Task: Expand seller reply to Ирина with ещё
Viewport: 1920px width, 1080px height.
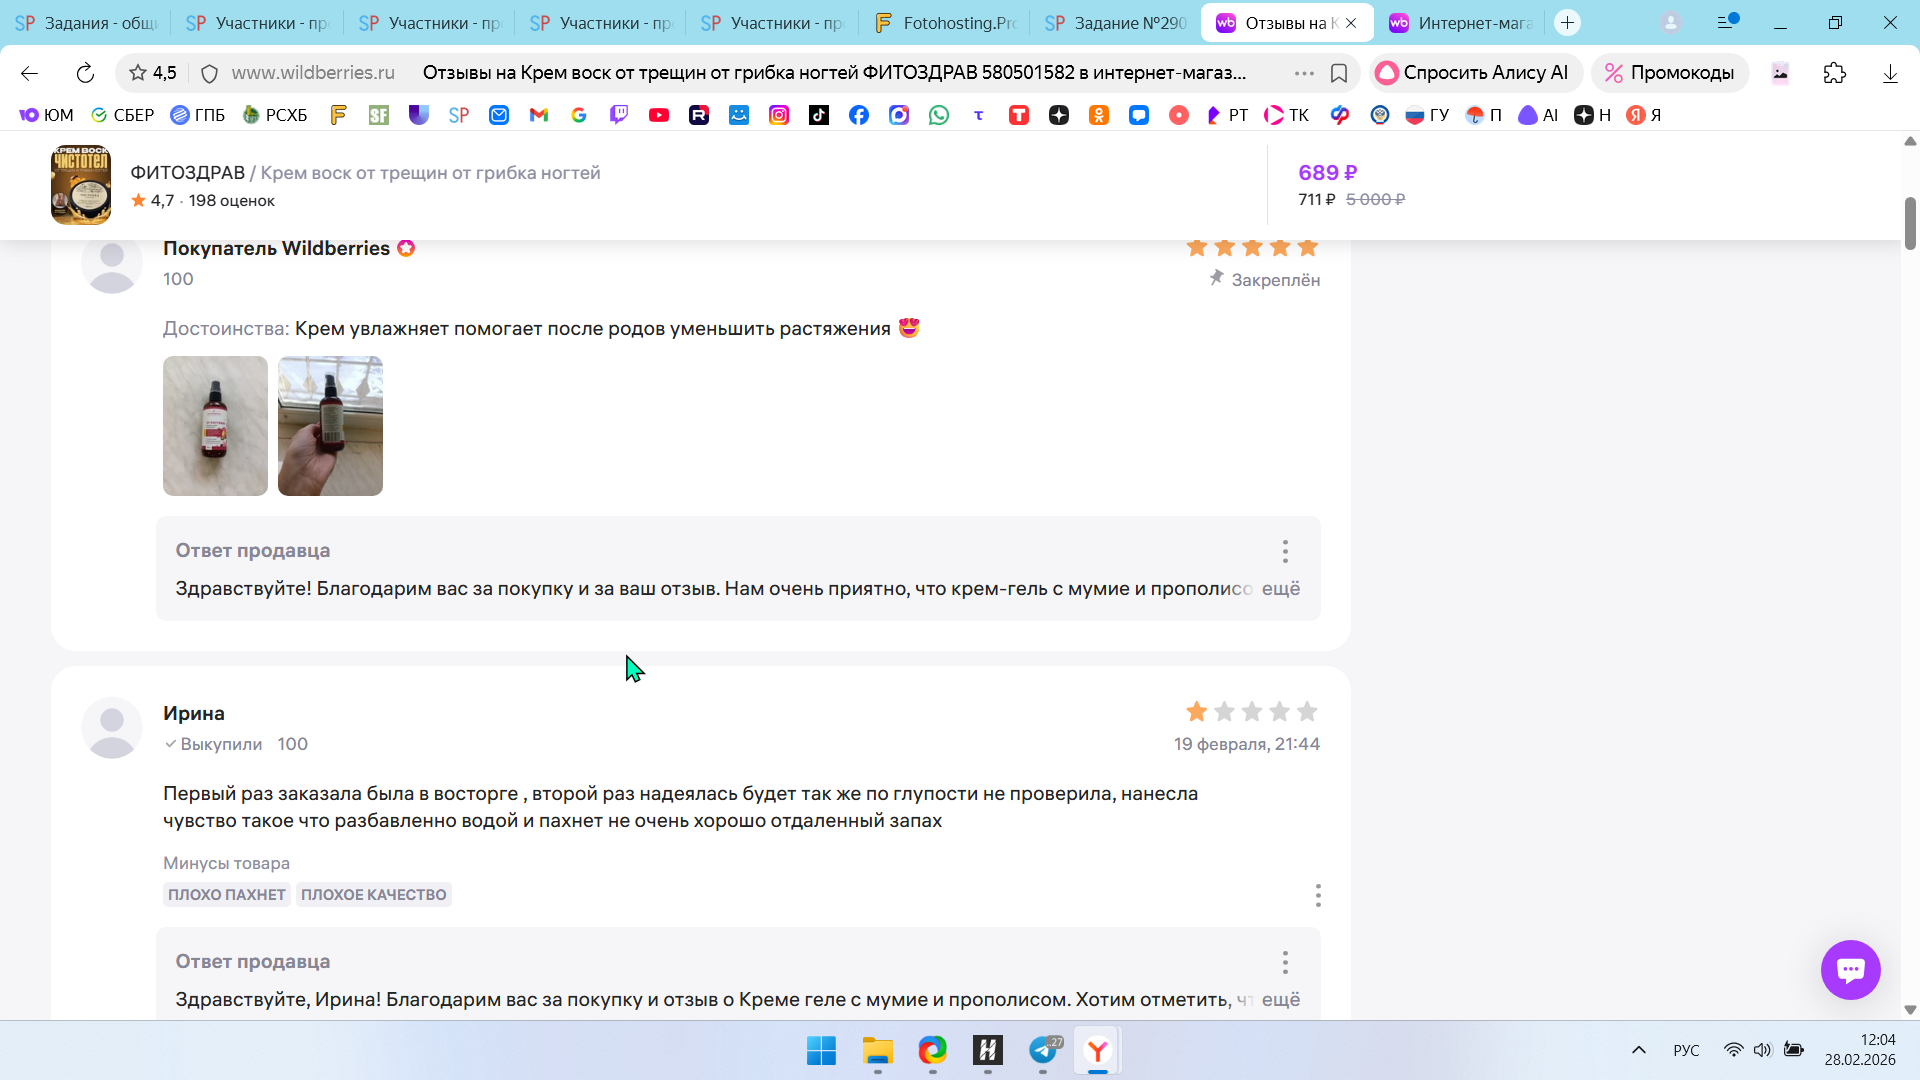Action: click(1280, 1000)
